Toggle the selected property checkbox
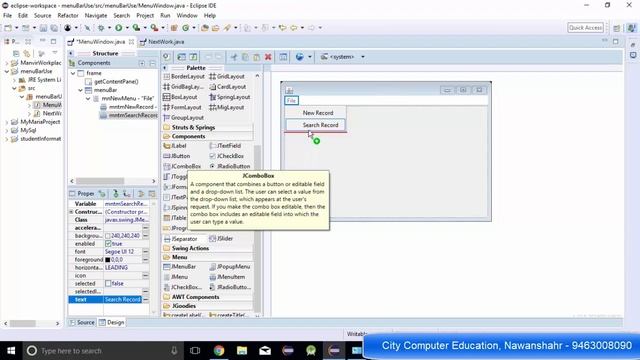This screenshot has width=640, height=360. pos(108,283)
